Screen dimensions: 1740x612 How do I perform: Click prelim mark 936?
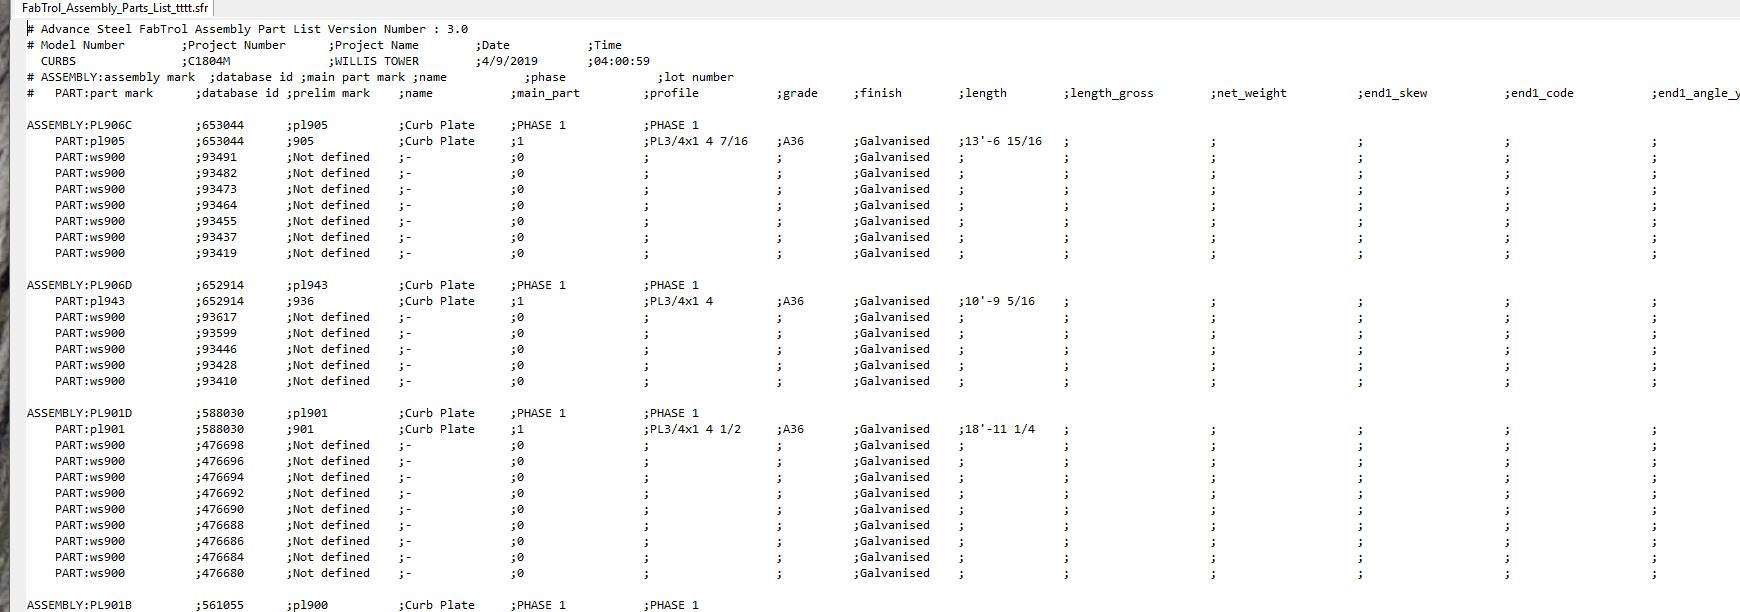pyautogui.click(x=304, y=301)
